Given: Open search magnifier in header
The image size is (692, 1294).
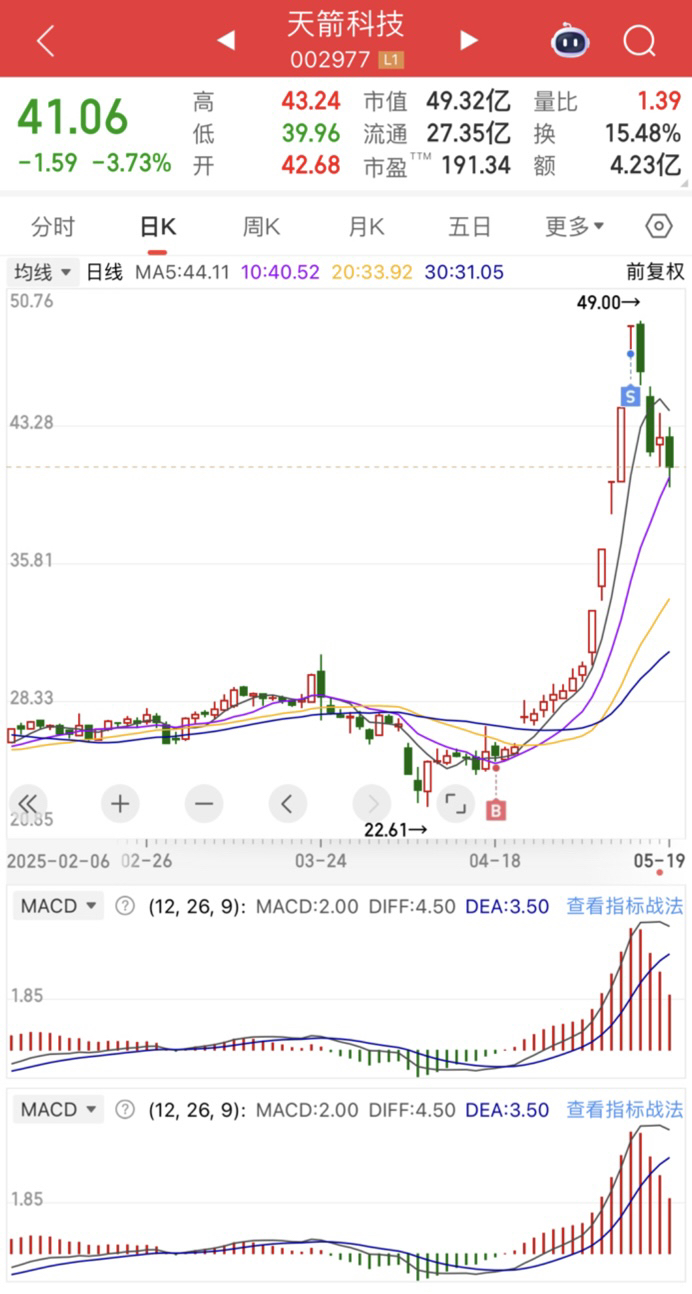Looking at the screenshot, I should click(x=639, y=41).
